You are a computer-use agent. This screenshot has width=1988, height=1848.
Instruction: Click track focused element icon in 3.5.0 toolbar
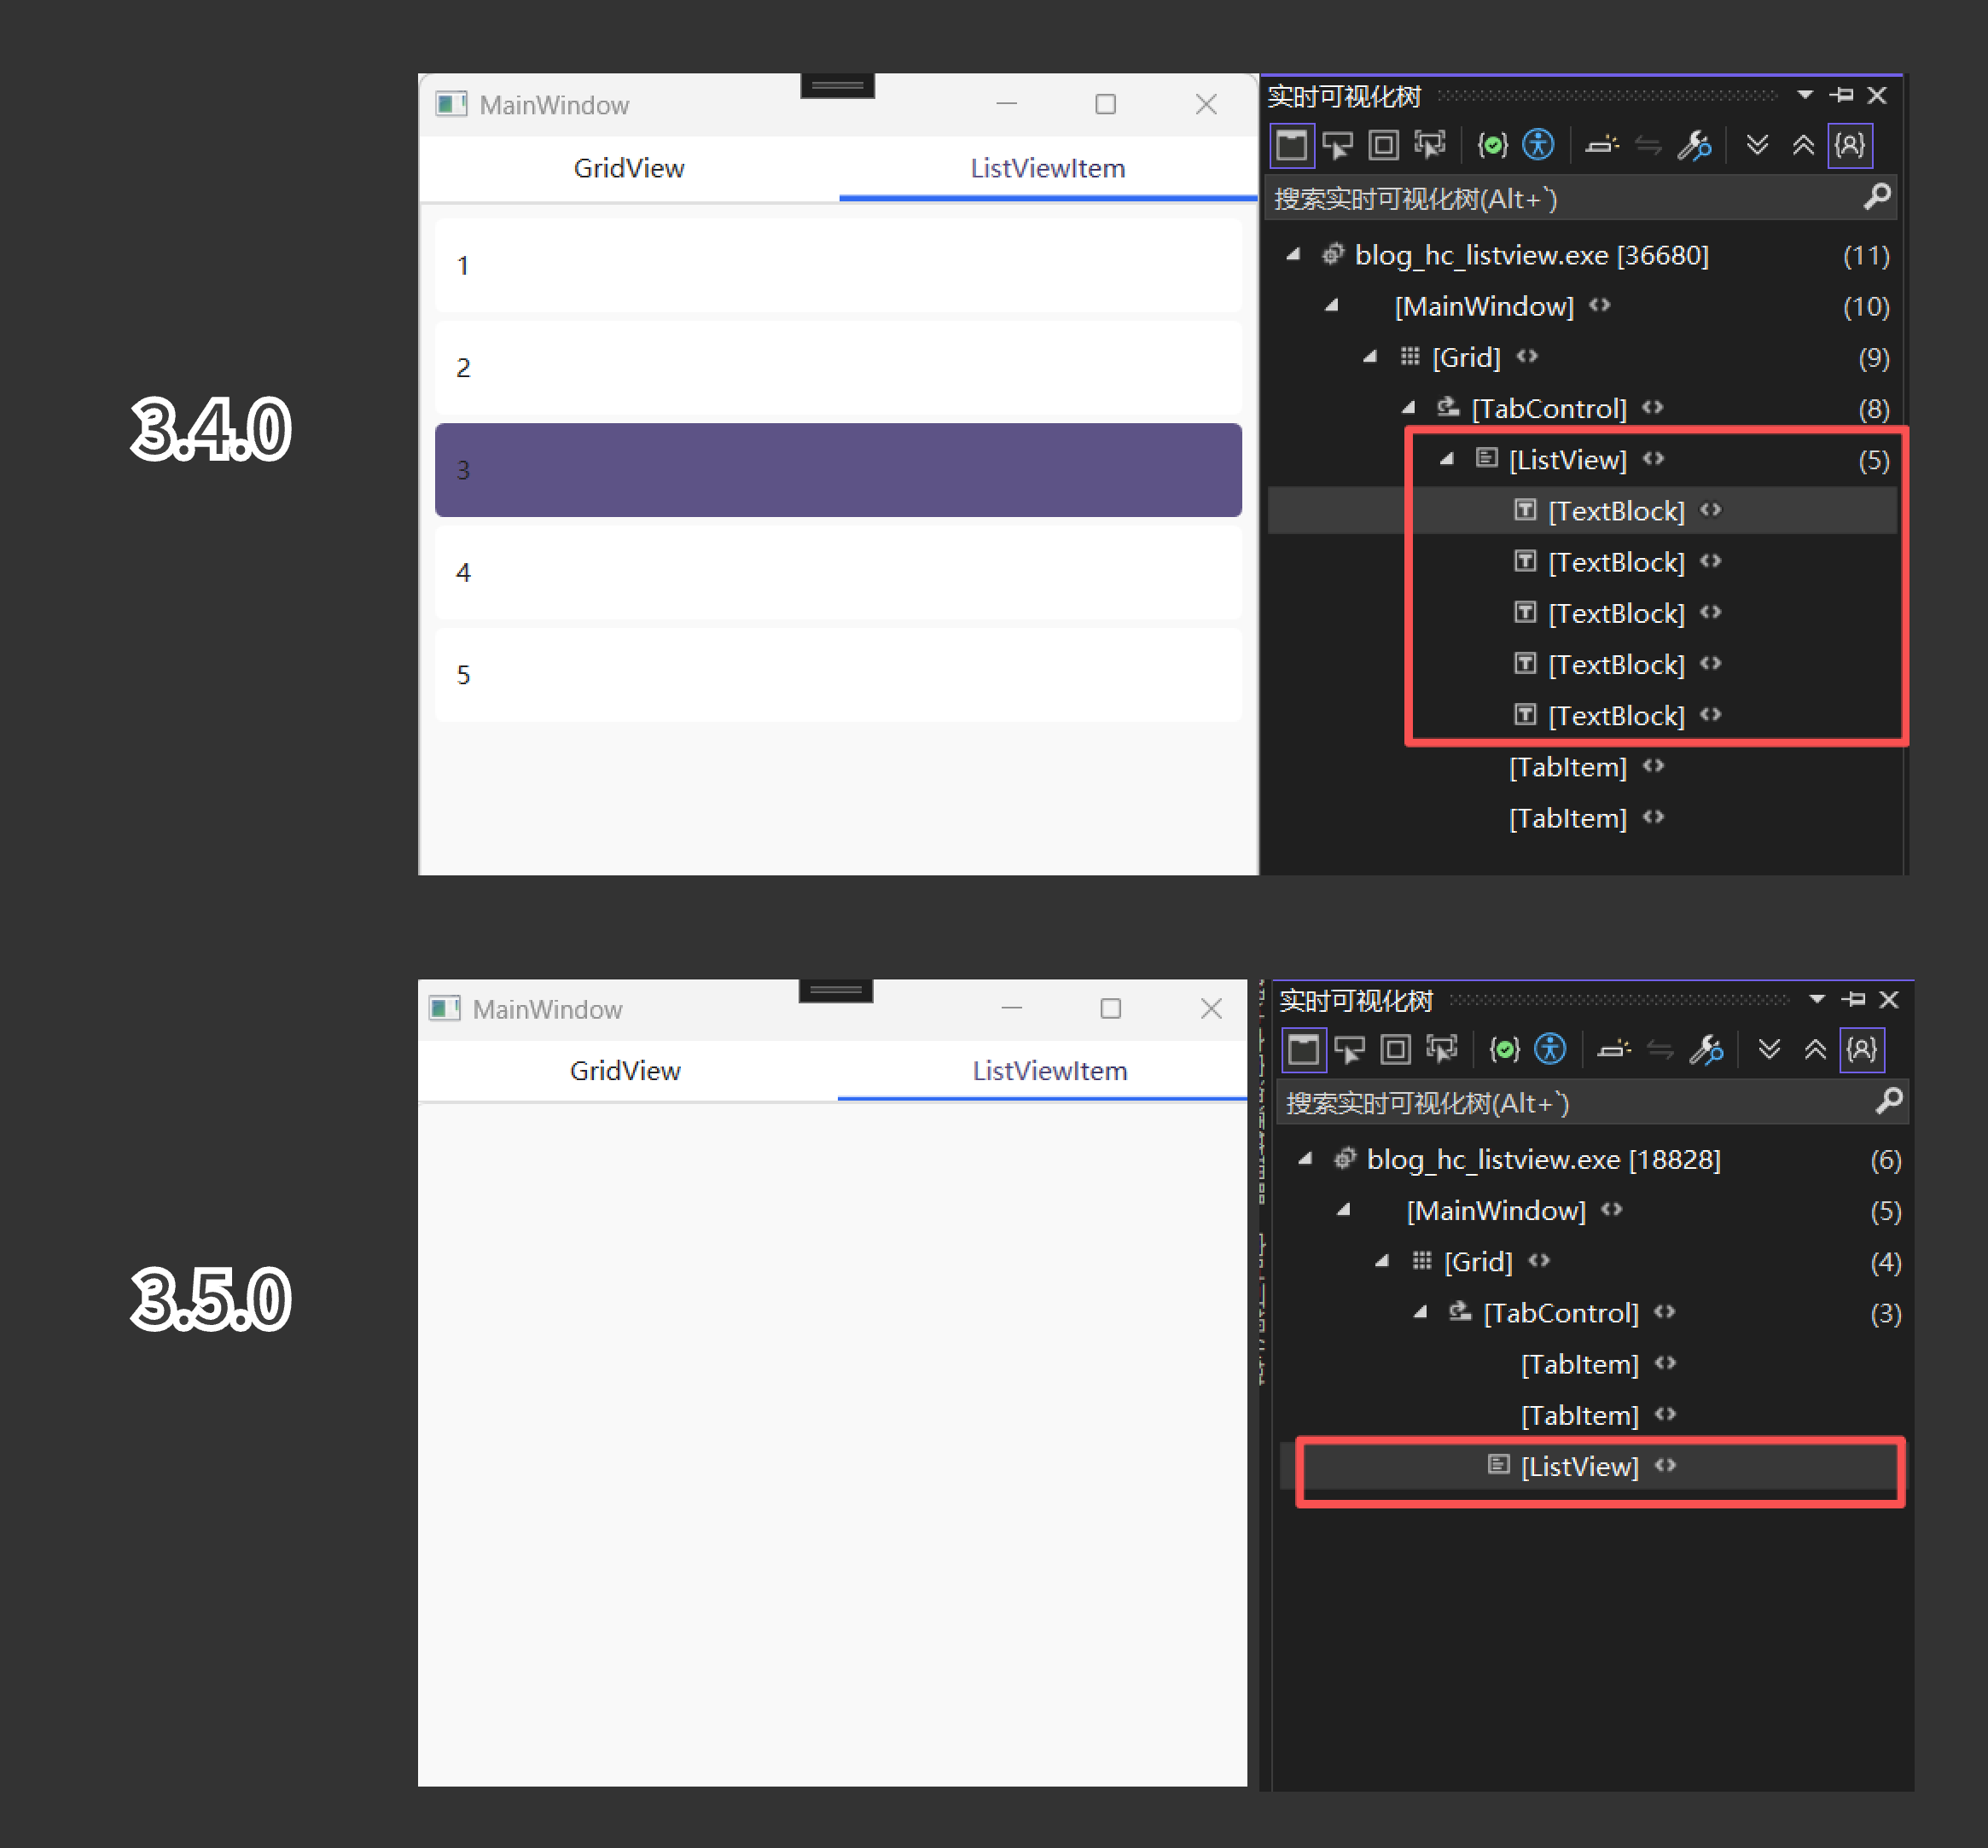[1442, 1049]
